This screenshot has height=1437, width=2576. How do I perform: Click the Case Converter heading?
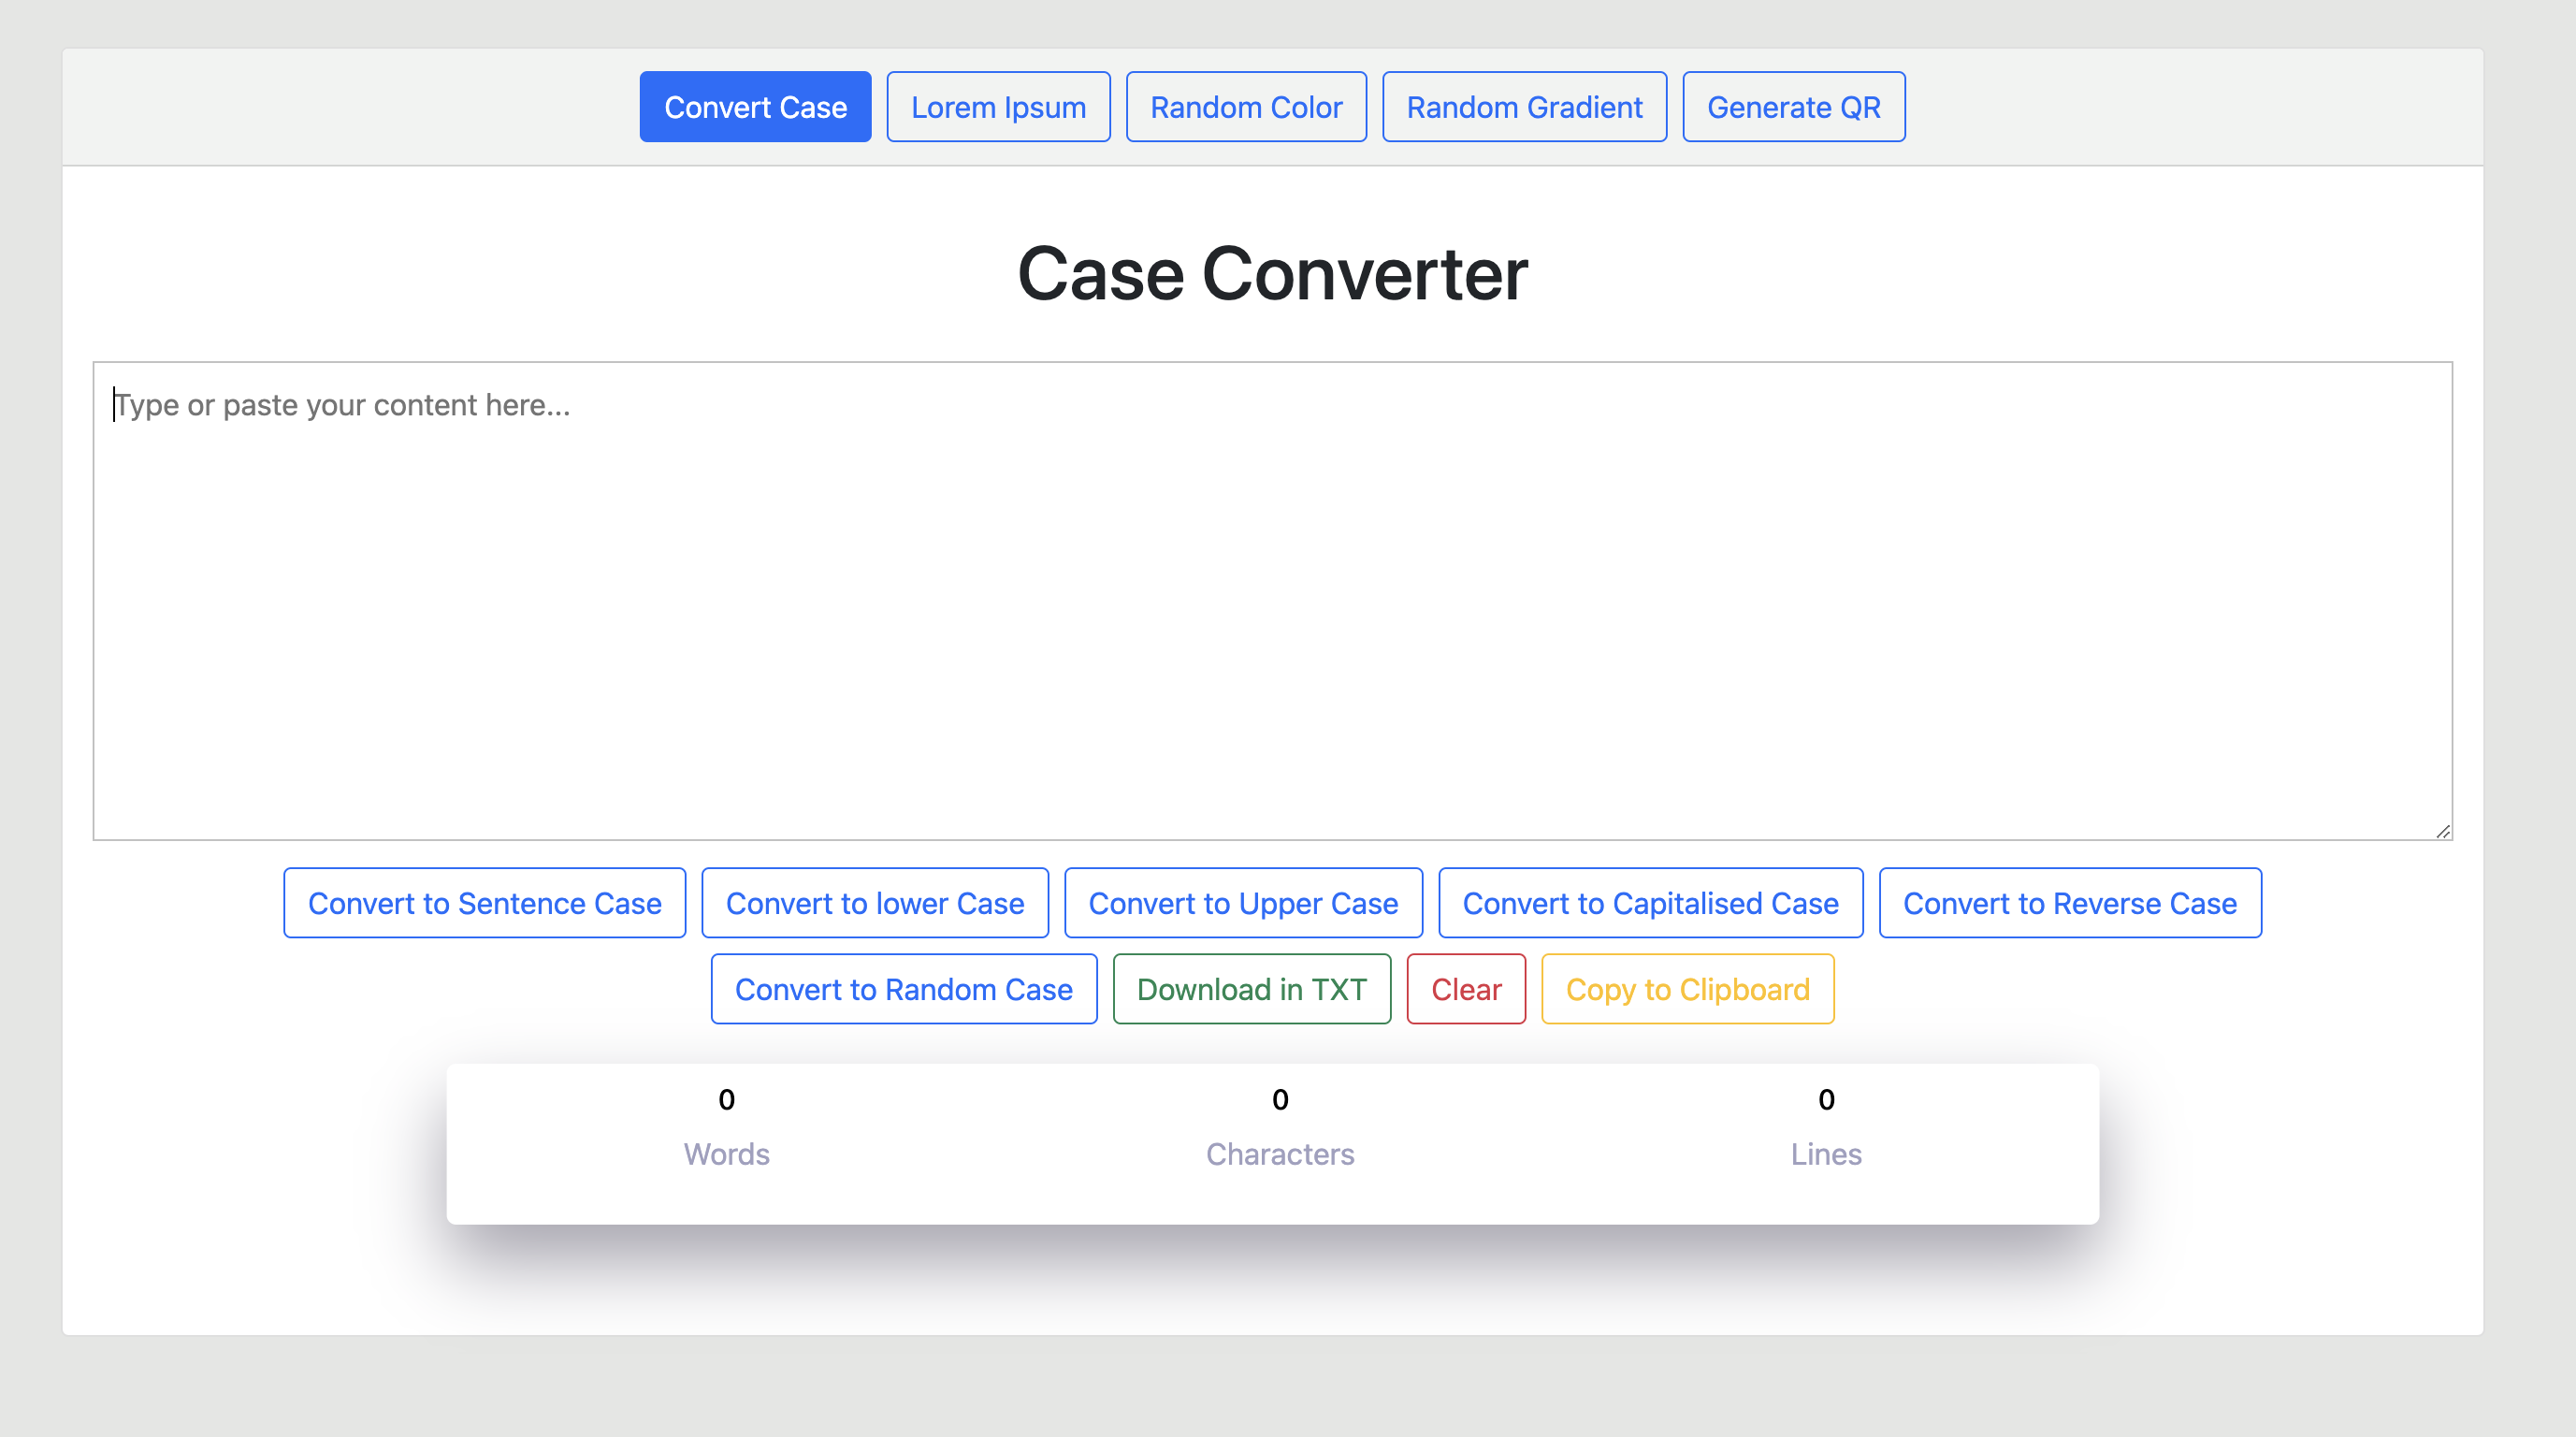point(1271,274)
